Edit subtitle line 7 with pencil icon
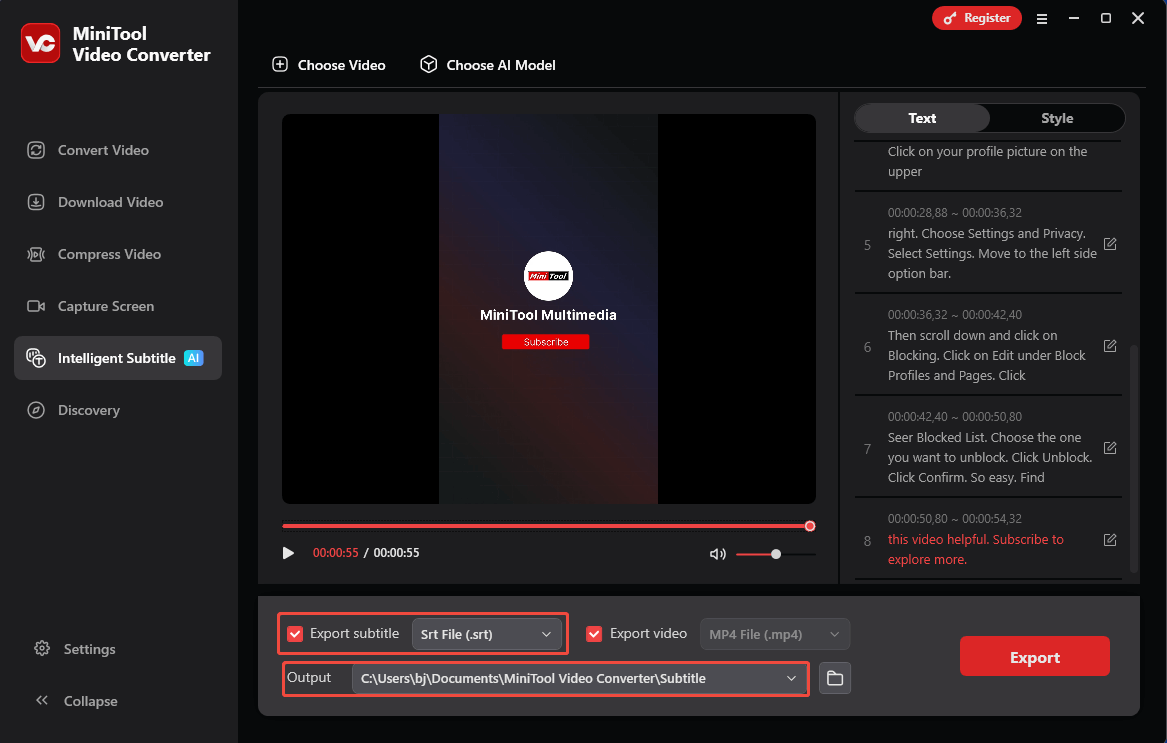 (1110, 448)
